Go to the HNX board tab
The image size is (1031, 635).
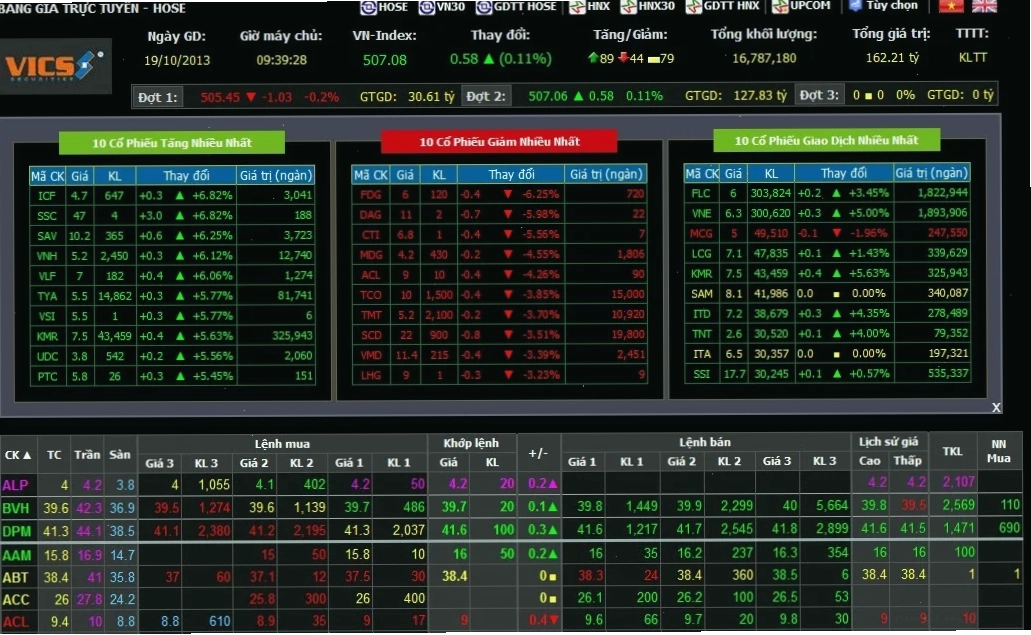590,7
